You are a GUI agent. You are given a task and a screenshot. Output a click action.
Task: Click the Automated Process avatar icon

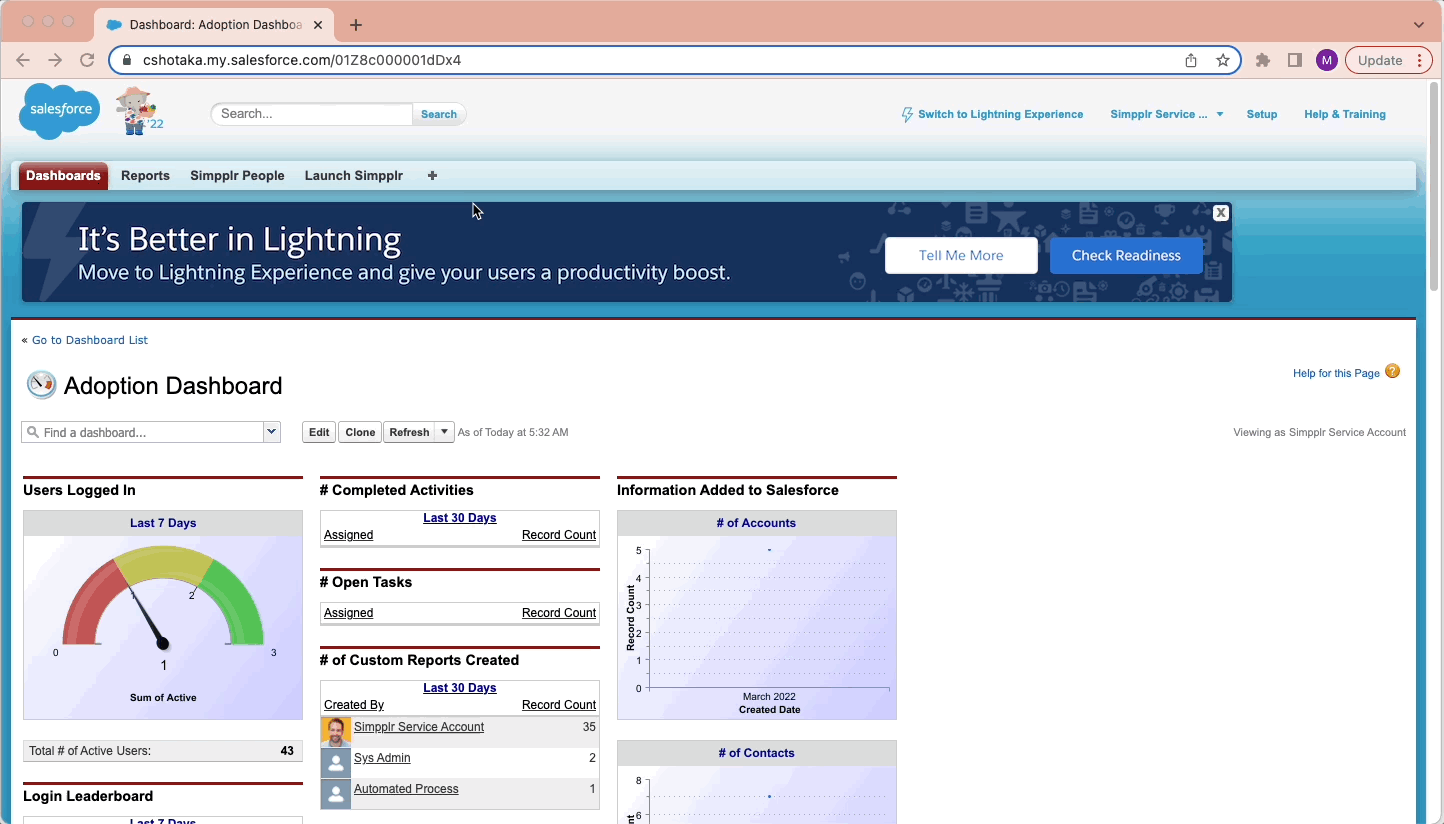click(x=336, y=794)
